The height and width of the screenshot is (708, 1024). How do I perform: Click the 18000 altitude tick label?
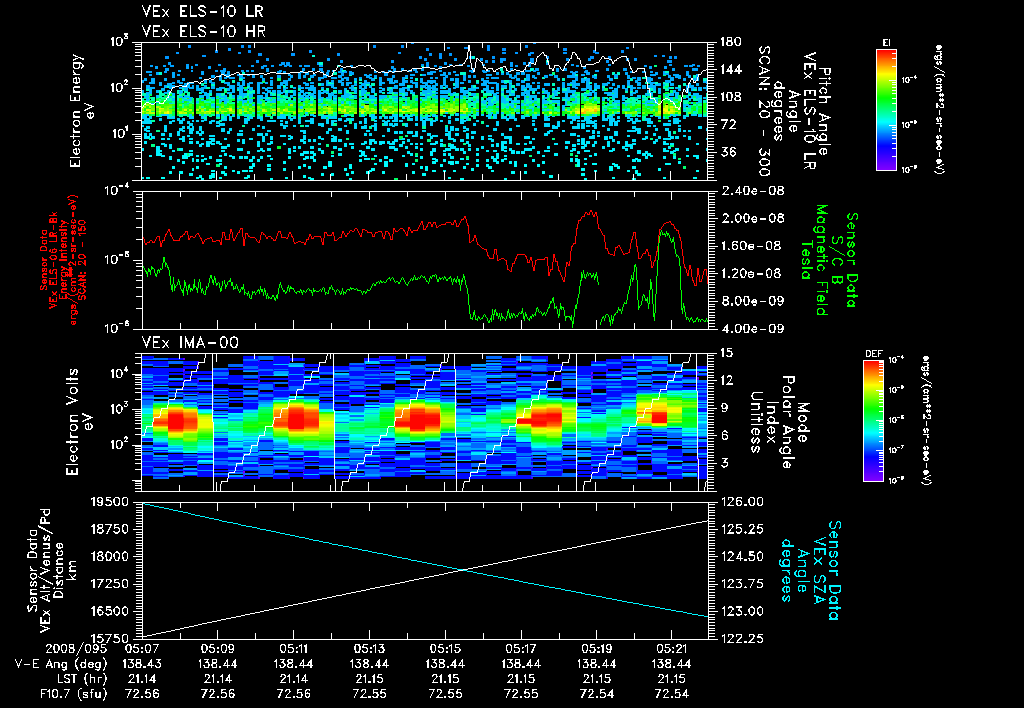(111, 557)
